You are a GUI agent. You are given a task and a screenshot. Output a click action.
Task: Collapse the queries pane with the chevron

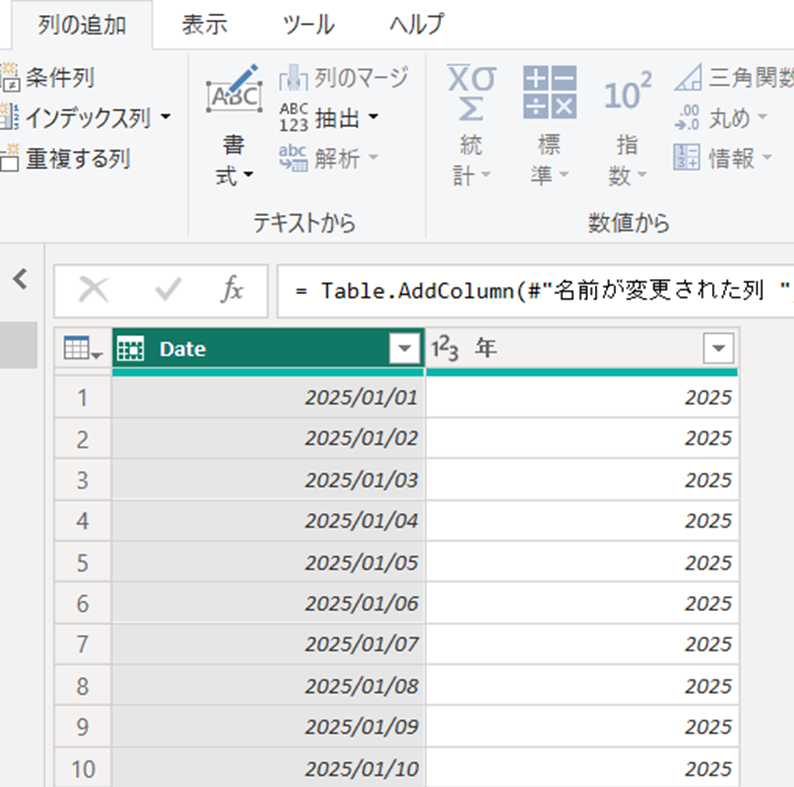coord(19,280)
